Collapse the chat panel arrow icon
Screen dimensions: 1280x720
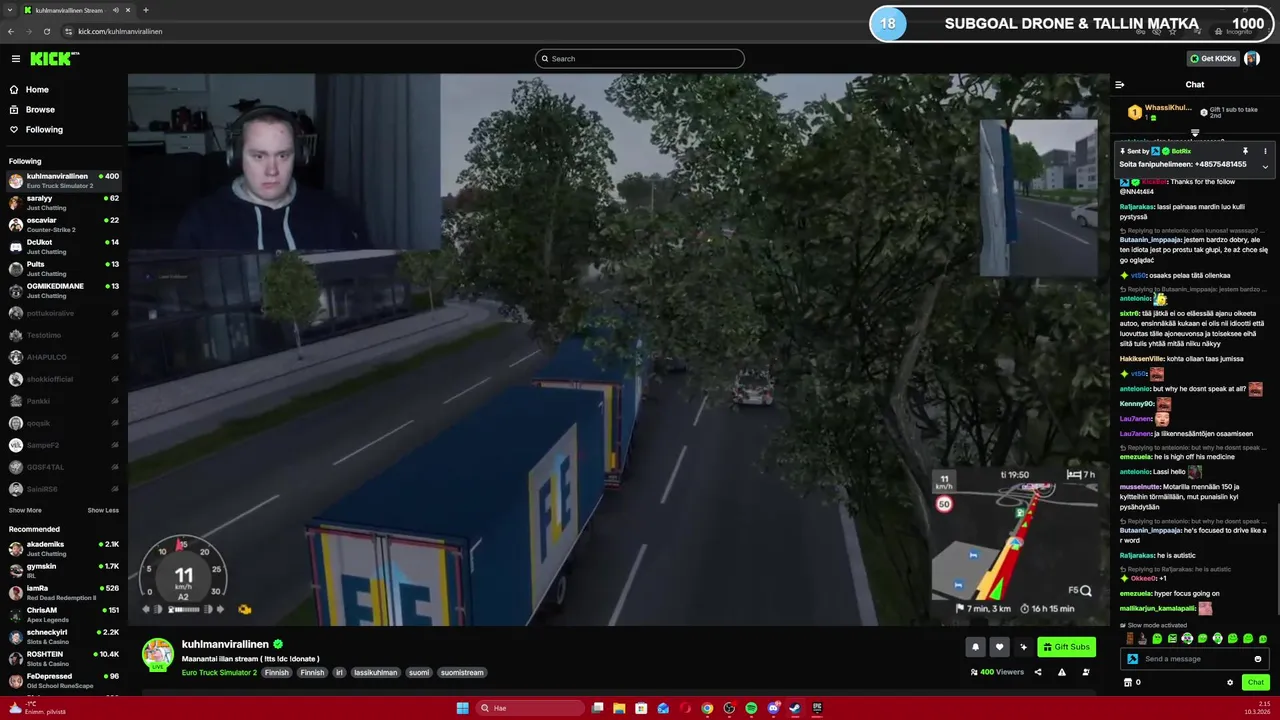(x=1119, y=85)
